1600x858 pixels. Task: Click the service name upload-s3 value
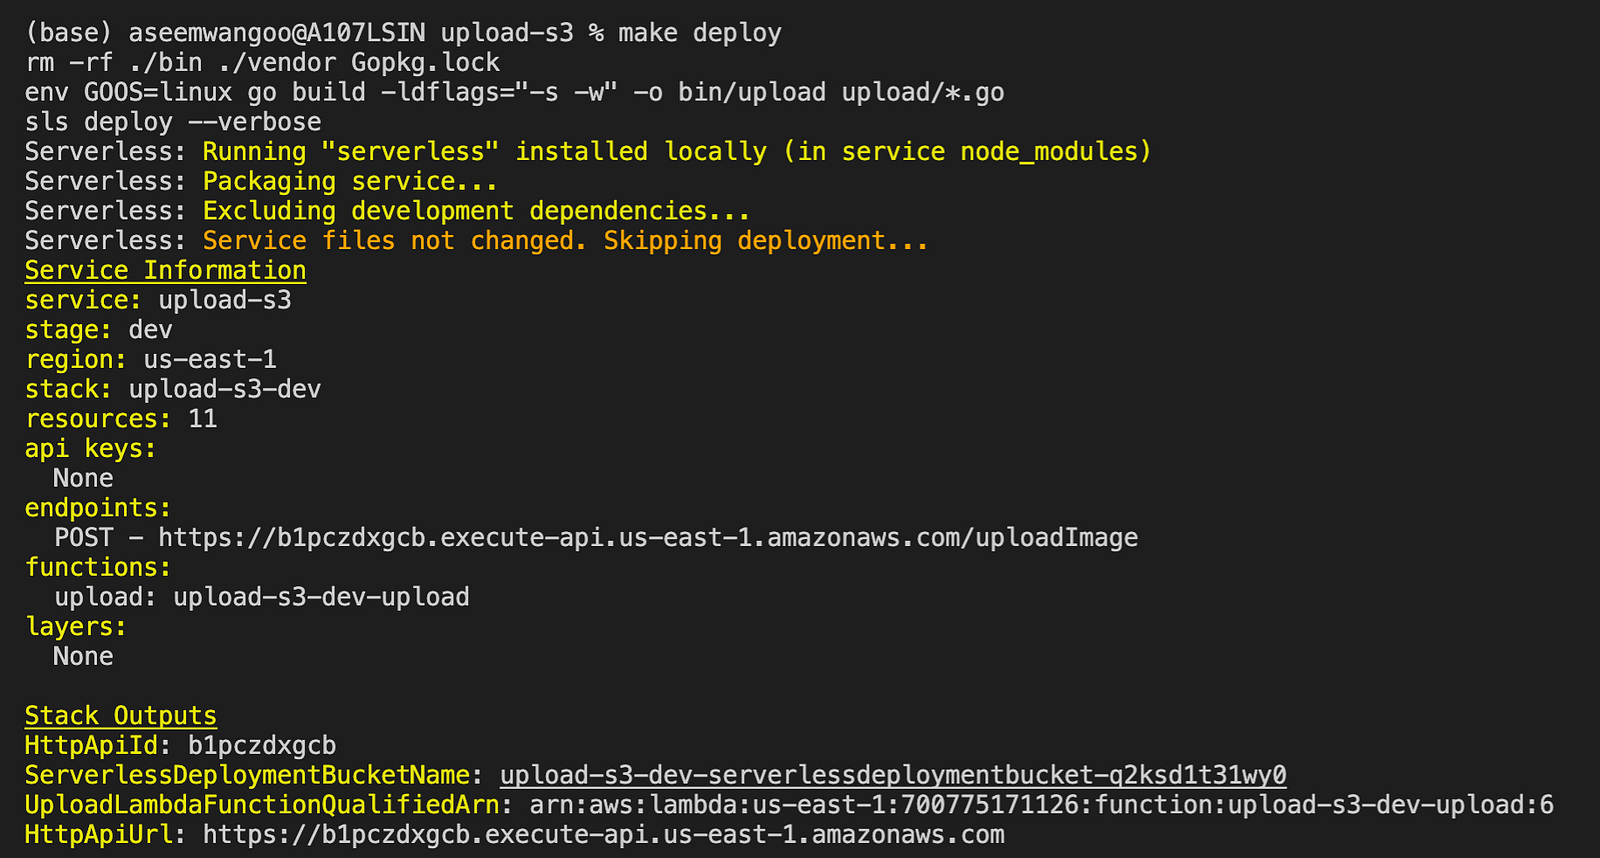coord(225,301)
